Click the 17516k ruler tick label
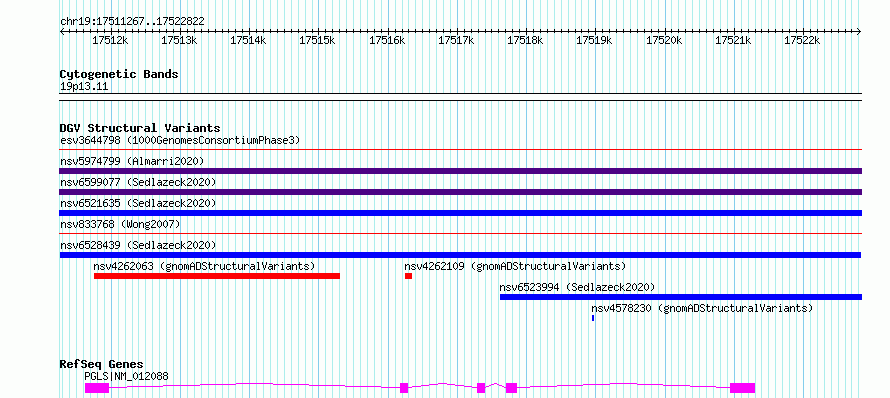 pyautogui.click(x=387, y=40)
